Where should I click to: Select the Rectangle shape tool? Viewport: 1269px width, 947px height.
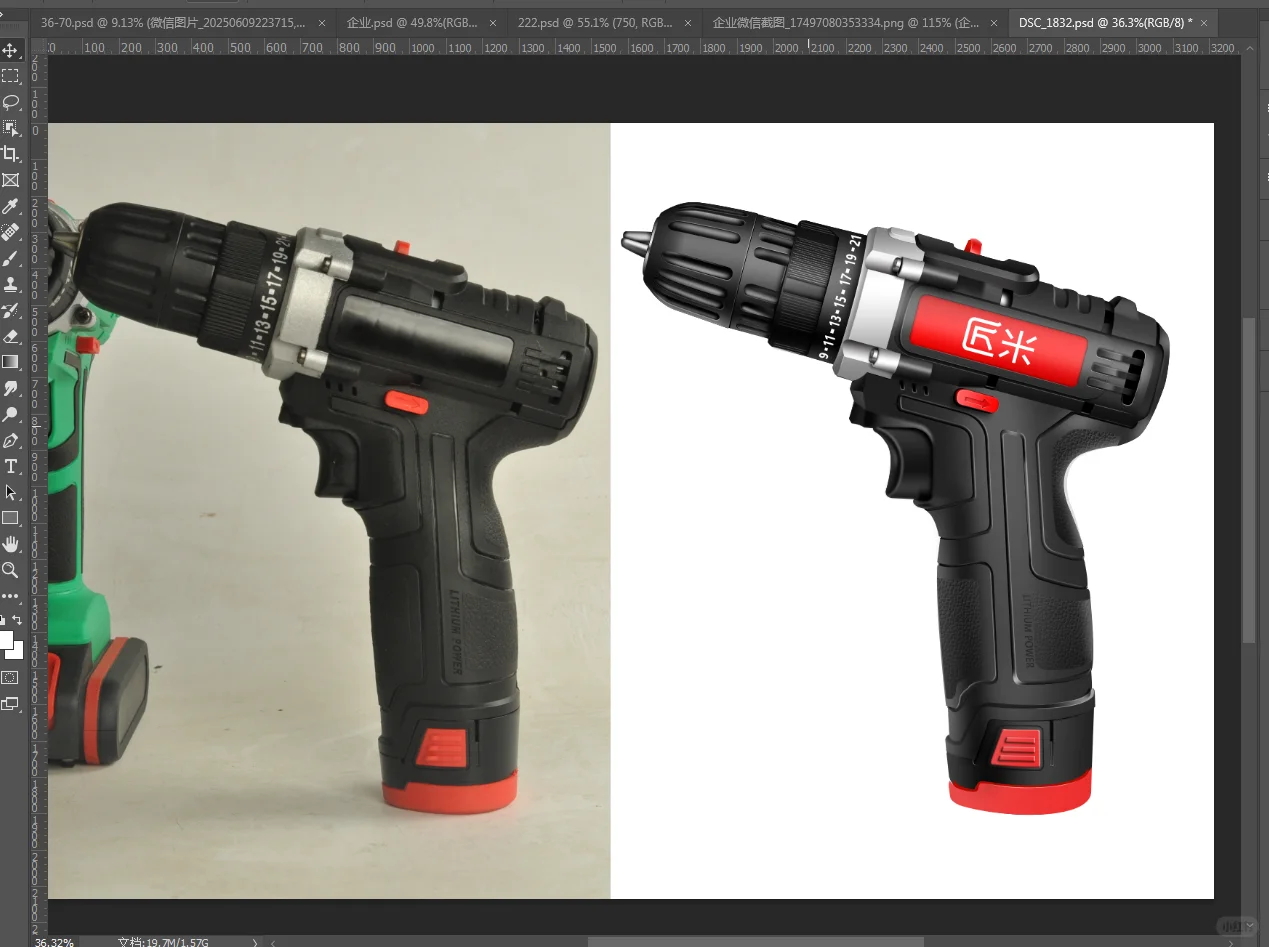tap(10, 518)
